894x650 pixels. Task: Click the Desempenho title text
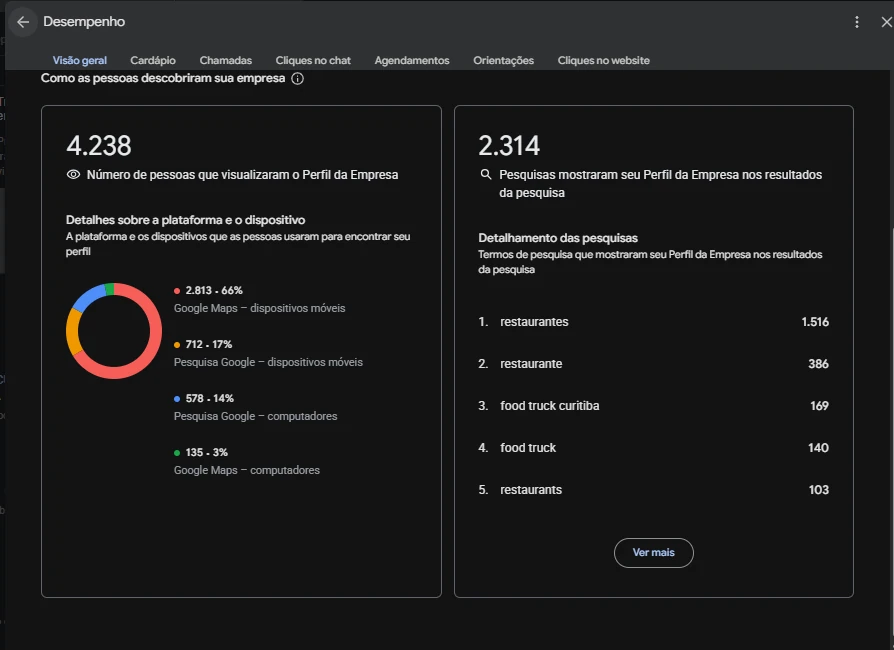[x=84, y=22]
